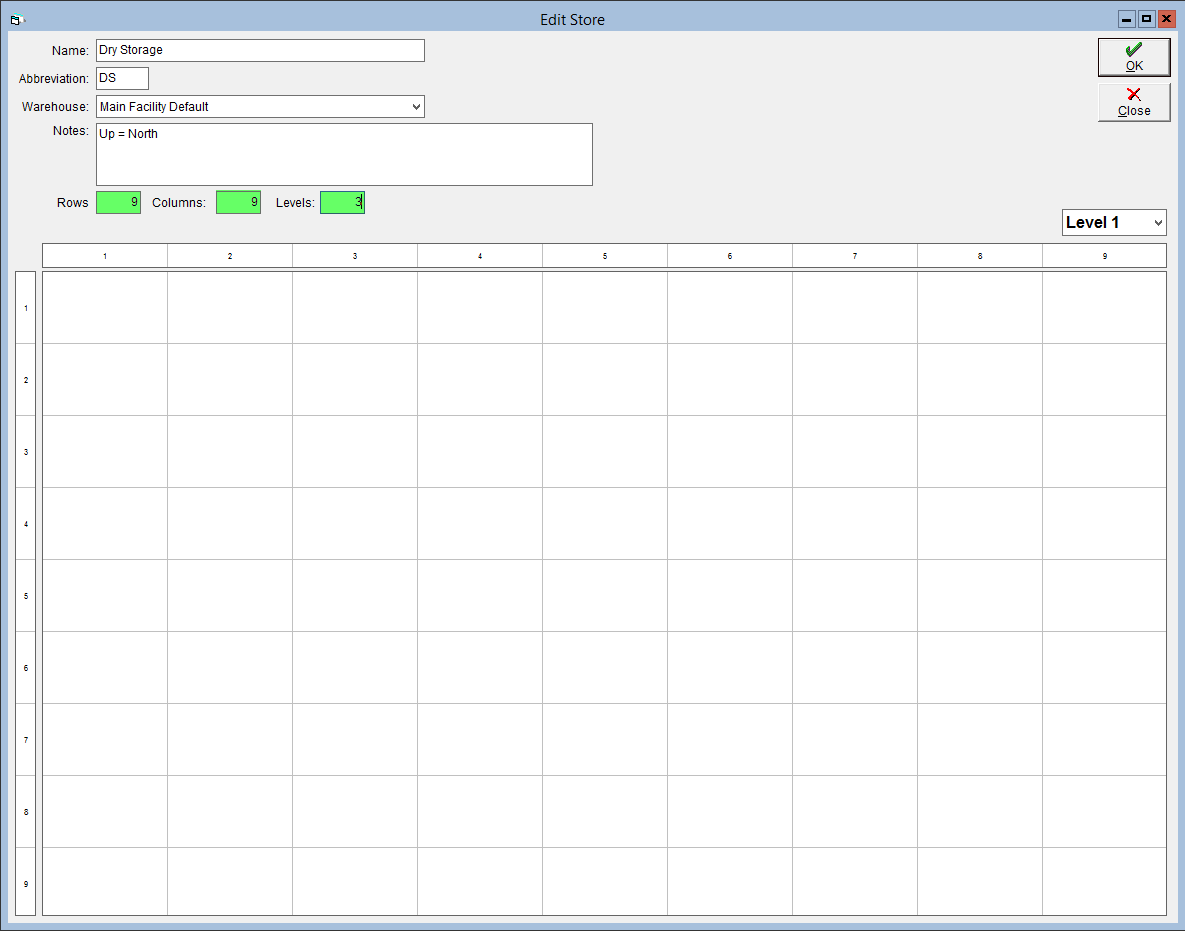Click the Close button with red X
The image size is (1185, 931).
tap(1134, 102)
